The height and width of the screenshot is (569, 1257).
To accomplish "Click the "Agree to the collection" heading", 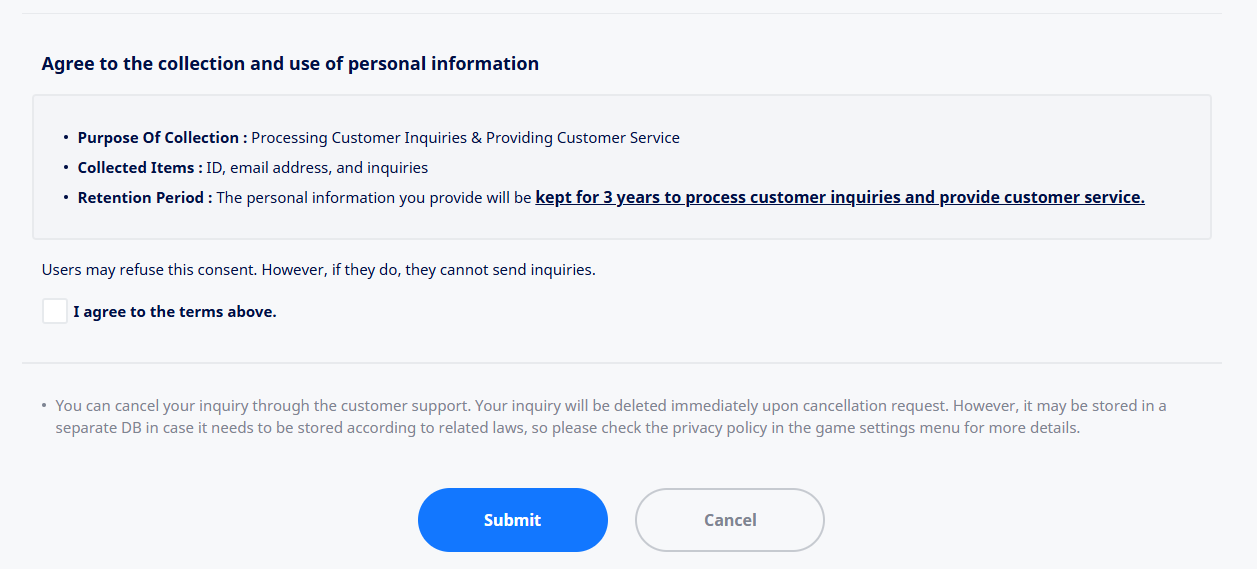I will (290, 64).
